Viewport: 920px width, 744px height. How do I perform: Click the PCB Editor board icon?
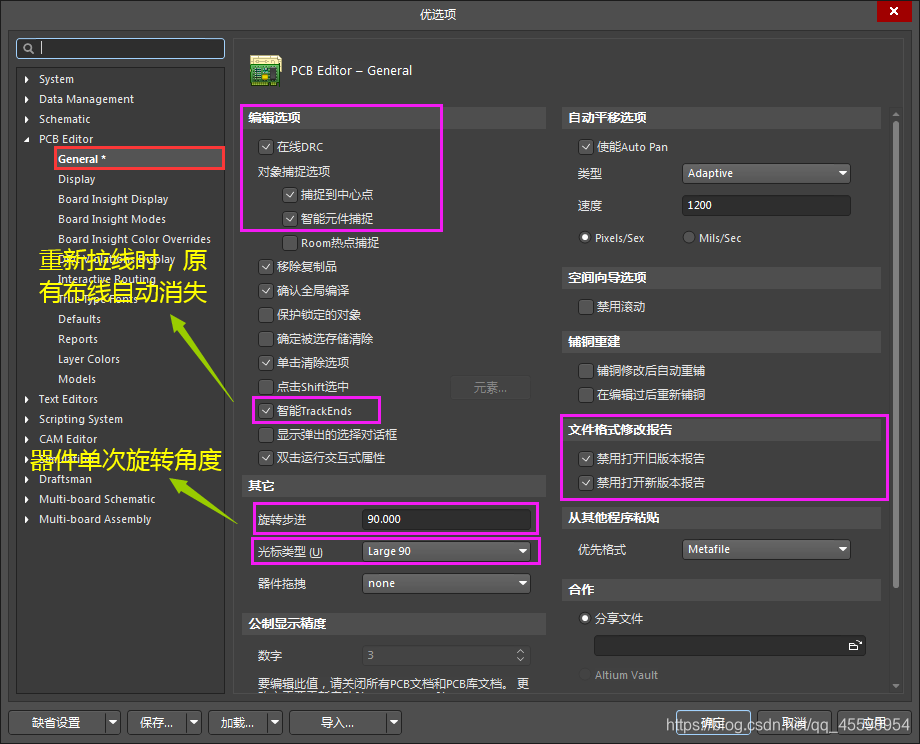point(265,70)
